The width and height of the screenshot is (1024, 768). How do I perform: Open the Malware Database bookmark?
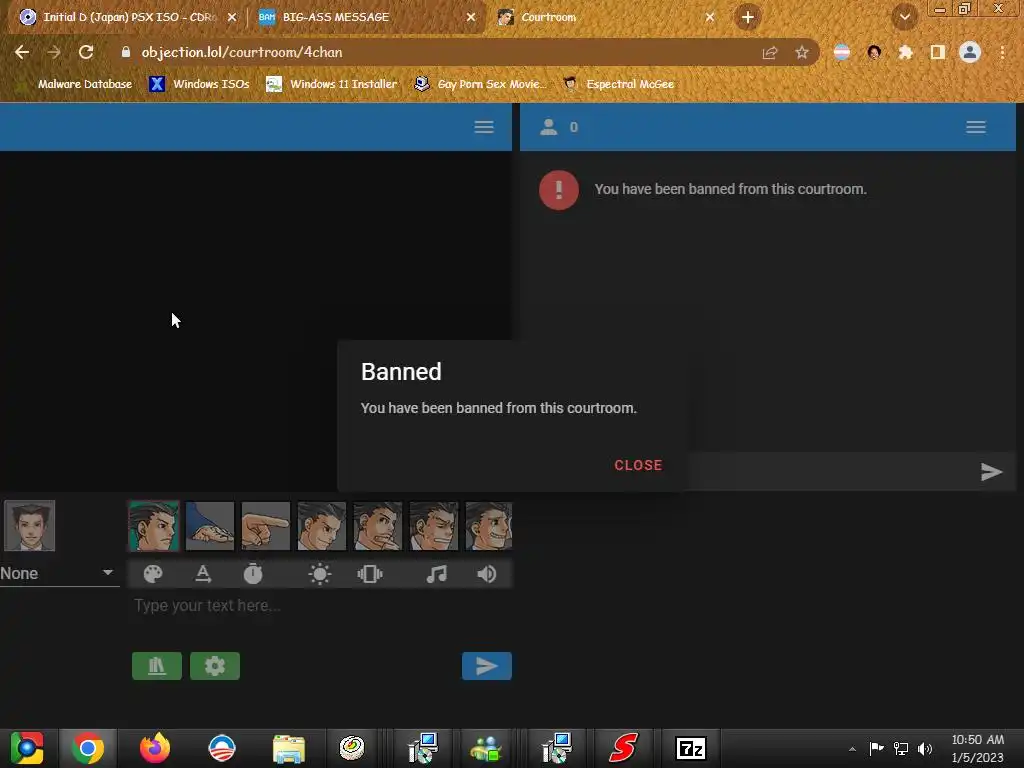point(76,84)
